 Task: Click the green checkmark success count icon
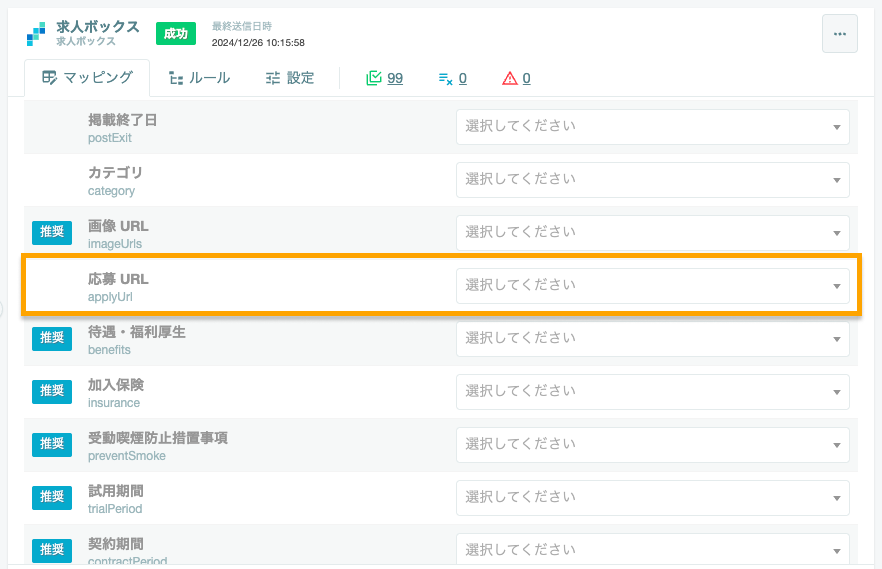(x=374, y=78)
